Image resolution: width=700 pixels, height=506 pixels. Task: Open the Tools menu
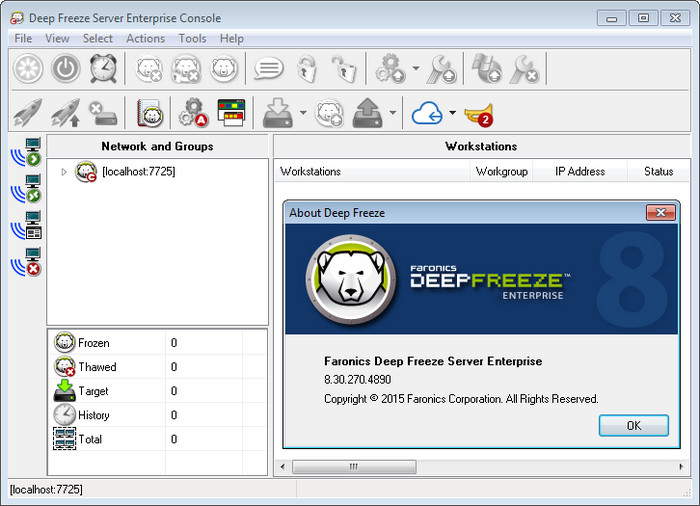(x=192, y=38)
